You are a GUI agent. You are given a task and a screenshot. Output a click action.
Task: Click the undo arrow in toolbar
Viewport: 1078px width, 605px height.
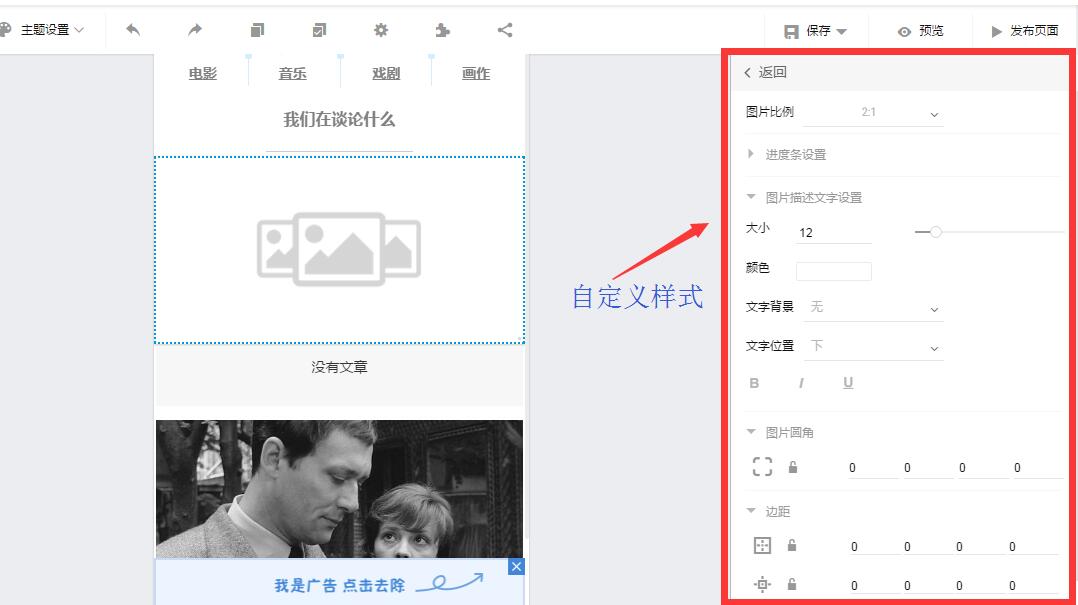(x=133, y=30)
